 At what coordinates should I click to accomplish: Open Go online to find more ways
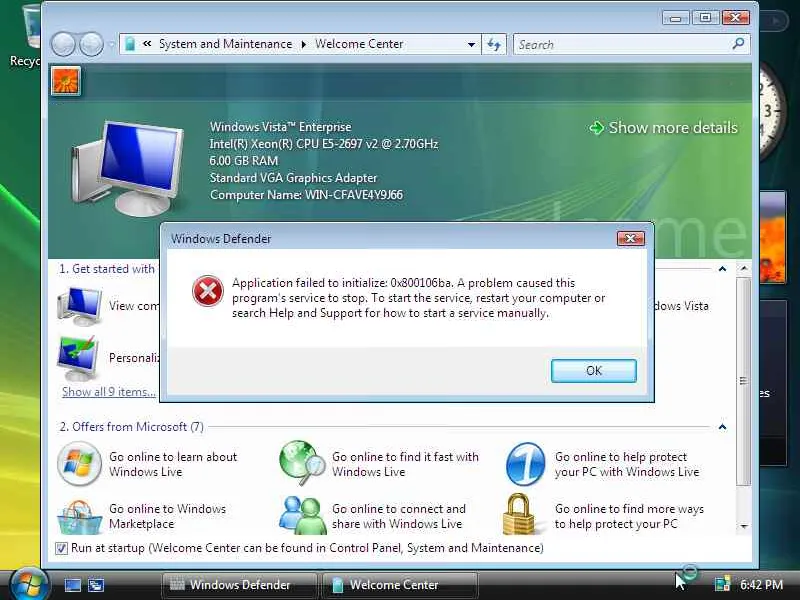tap(629, 516)
